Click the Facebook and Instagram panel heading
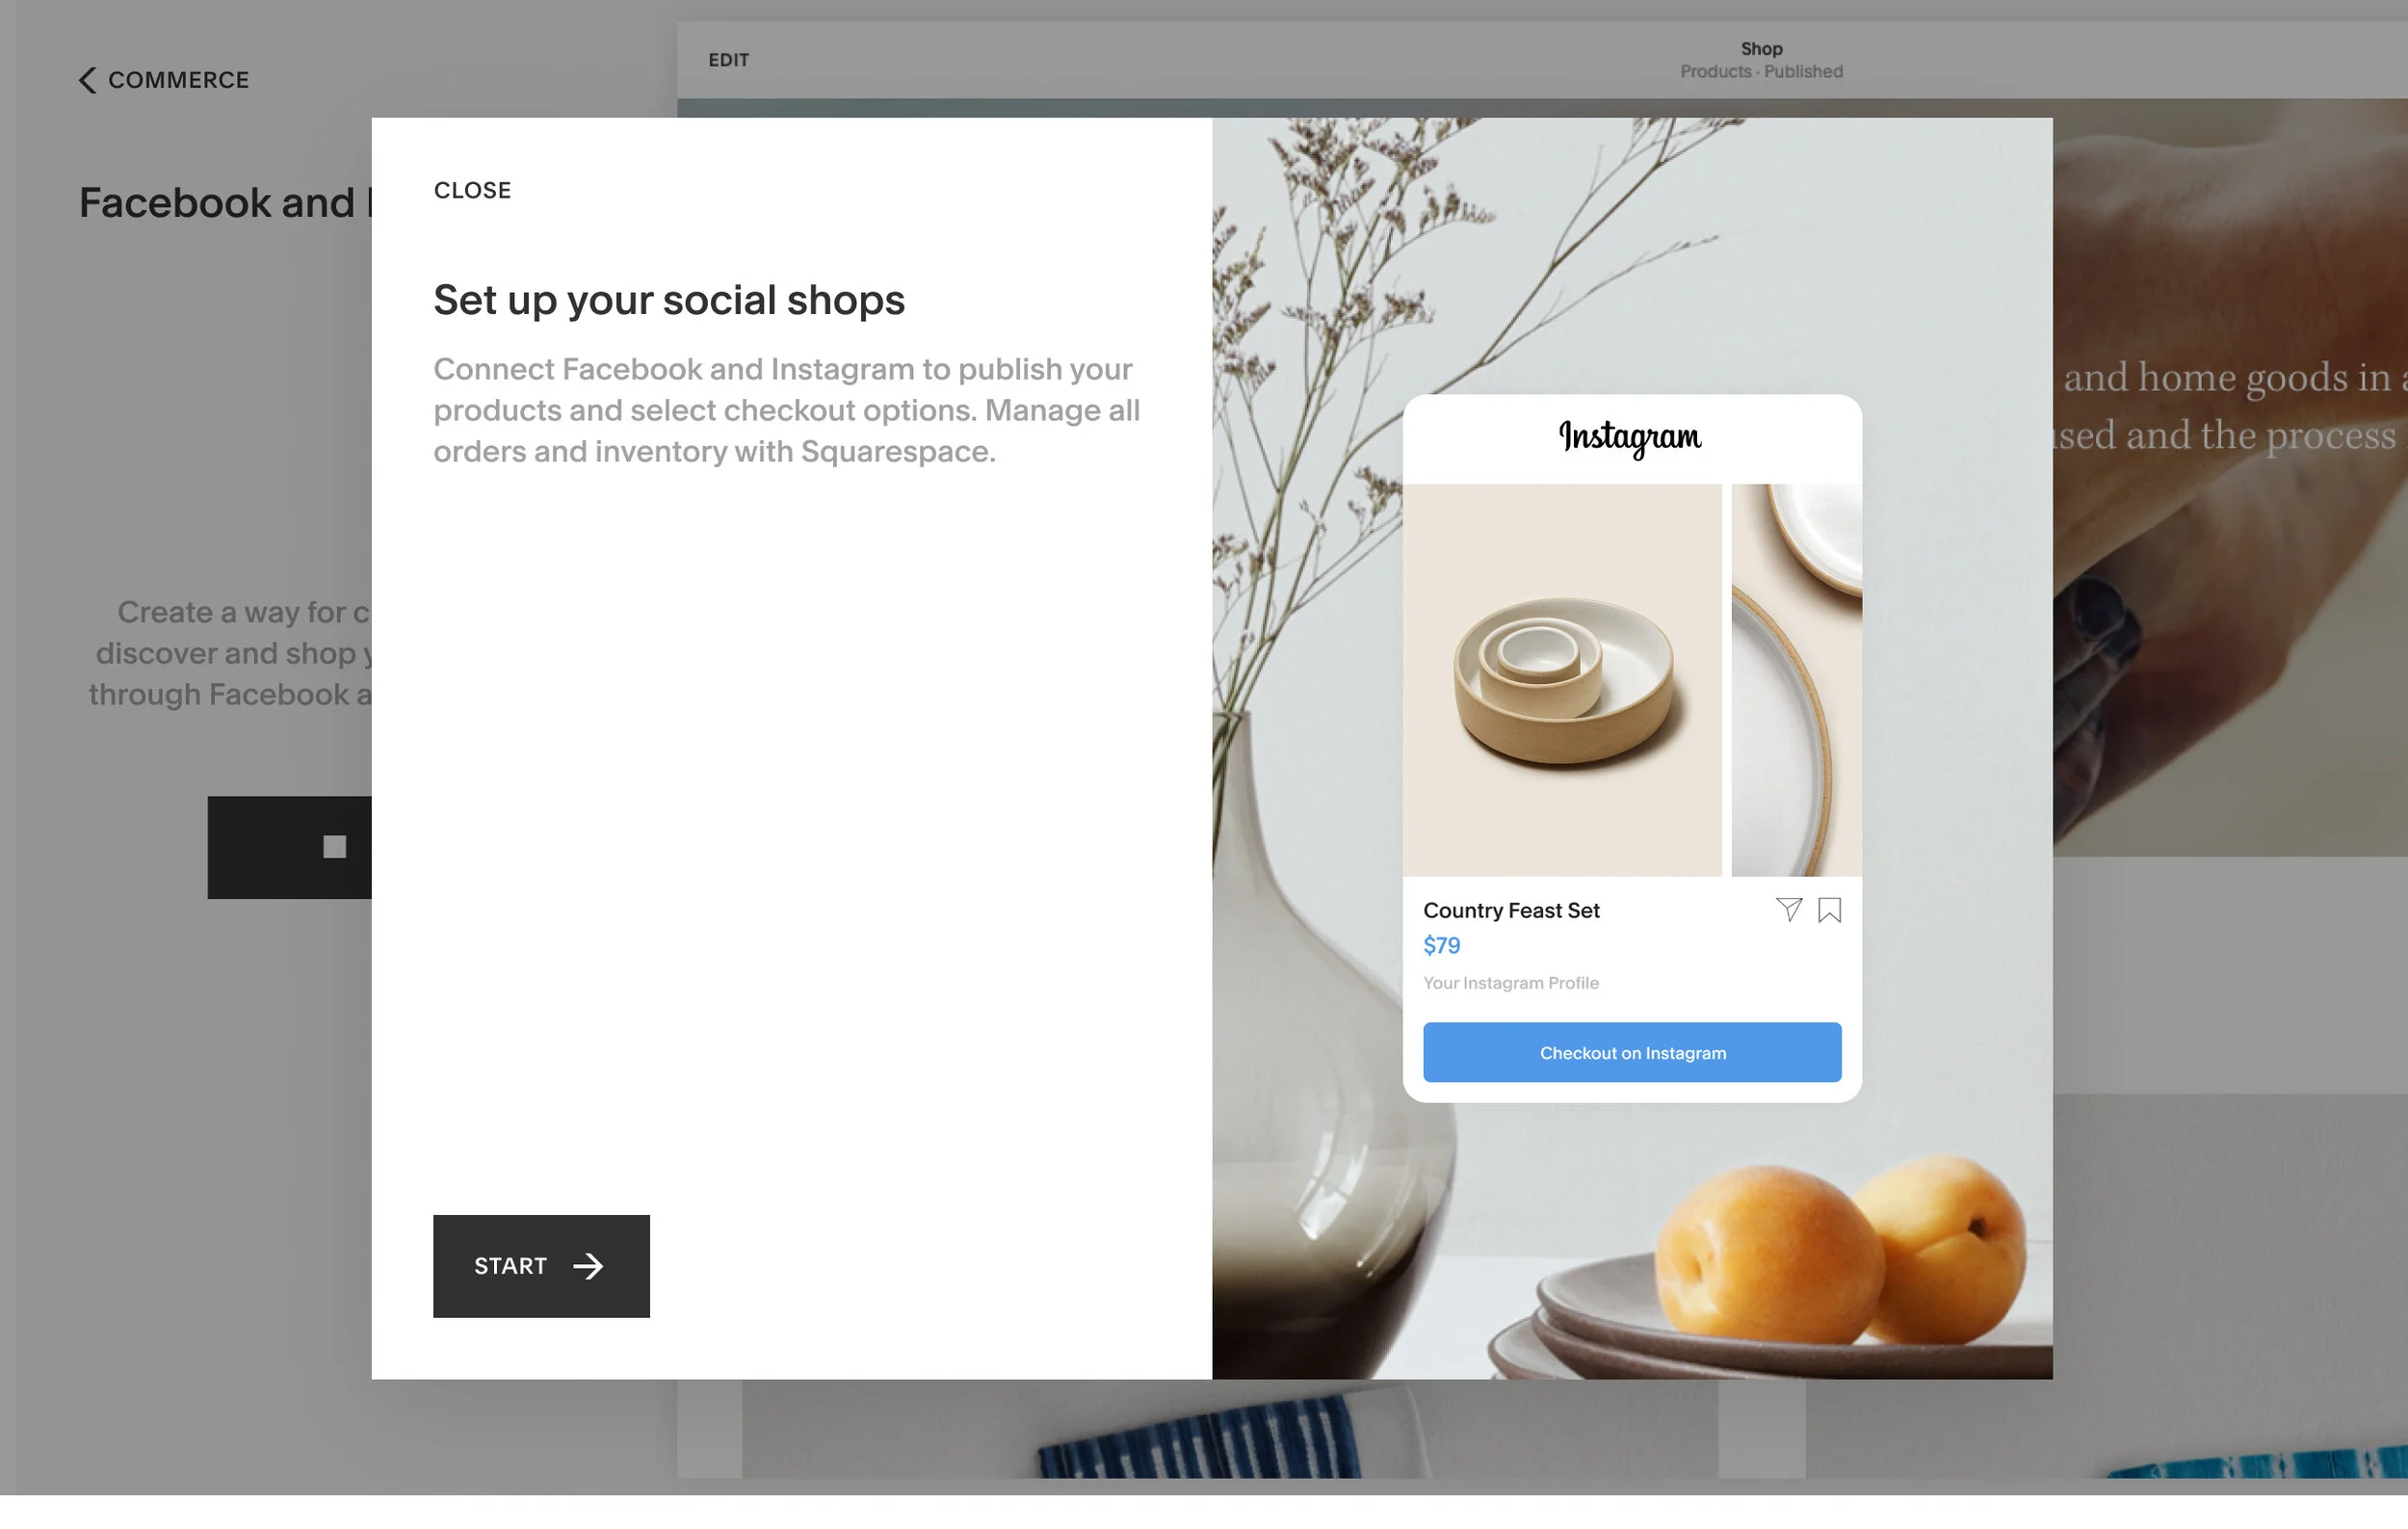The image size is (2408, 1529). pos(225,203)
